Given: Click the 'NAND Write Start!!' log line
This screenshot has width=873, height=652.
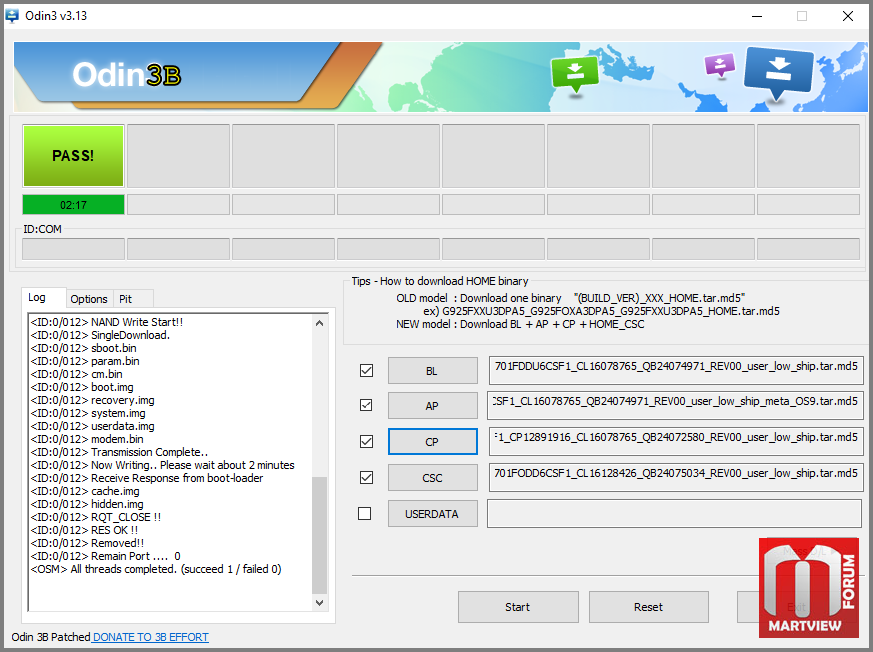Looking at the screenshot, I should 107,322.
